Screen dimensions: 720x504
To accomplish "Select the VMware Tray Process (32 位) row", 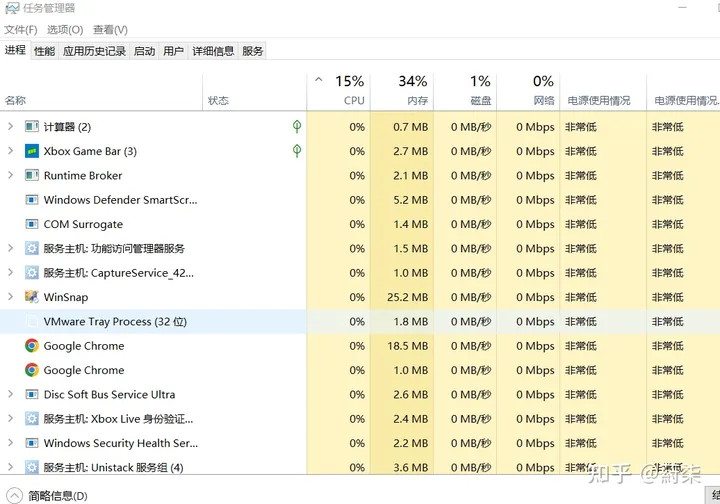I will 360,321.
